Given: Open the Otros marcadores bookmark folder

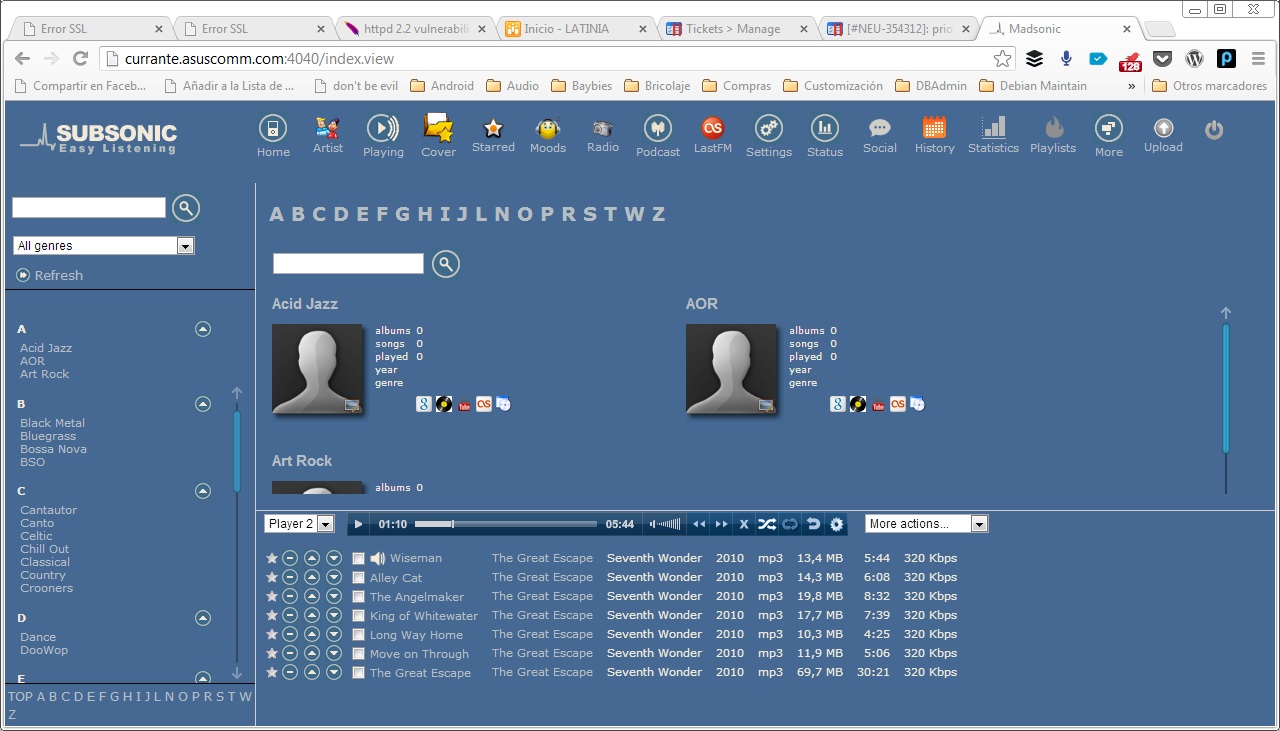Looking at the screenshot, I should pos(1210,86).
